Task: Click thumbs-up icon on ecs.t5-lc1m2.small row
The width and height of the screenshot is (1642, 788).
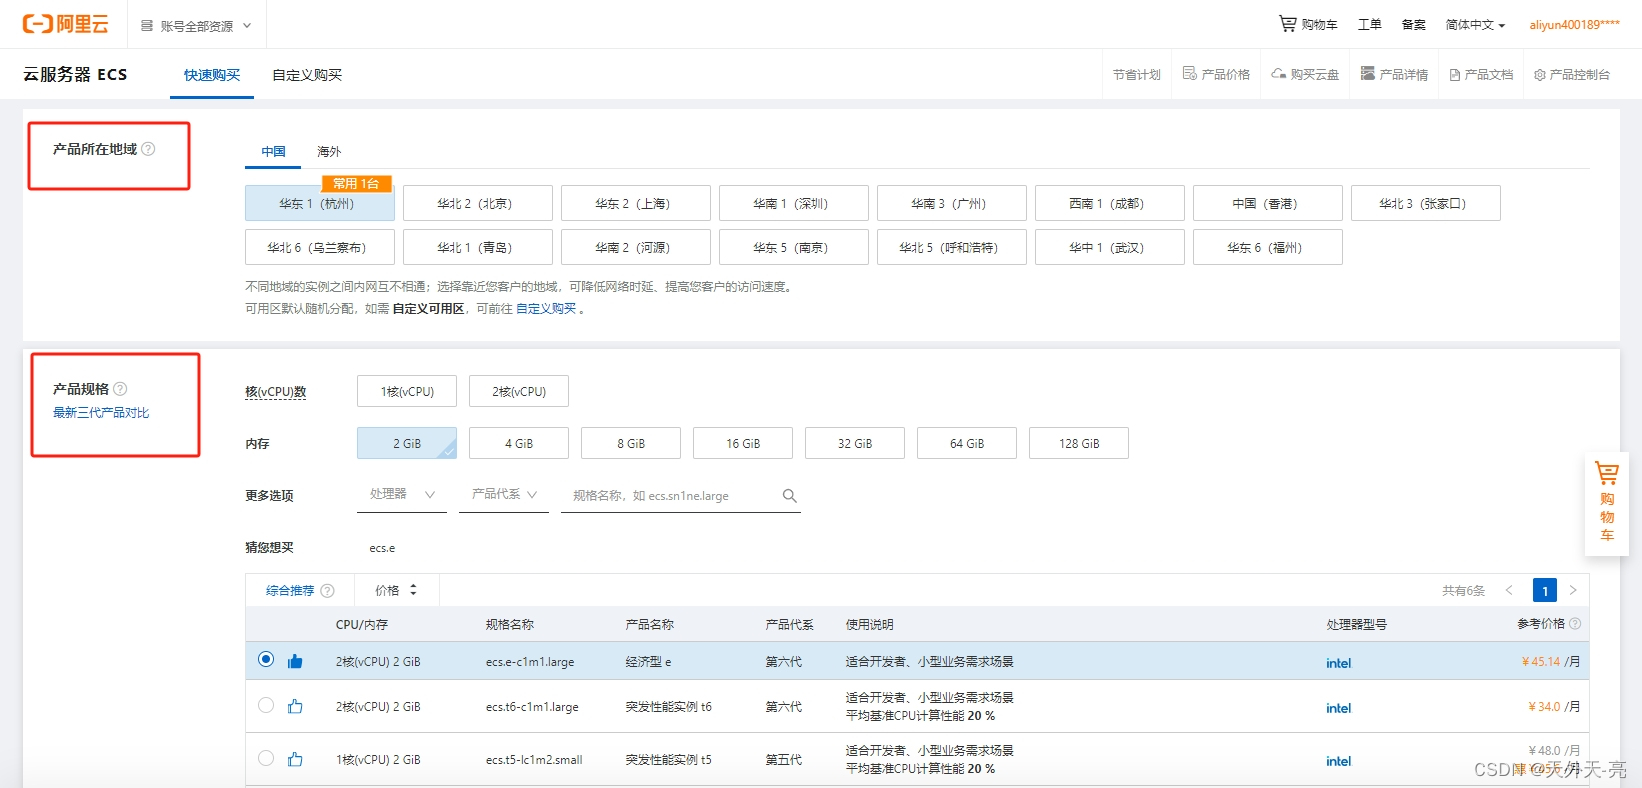Action: [295, 759]
